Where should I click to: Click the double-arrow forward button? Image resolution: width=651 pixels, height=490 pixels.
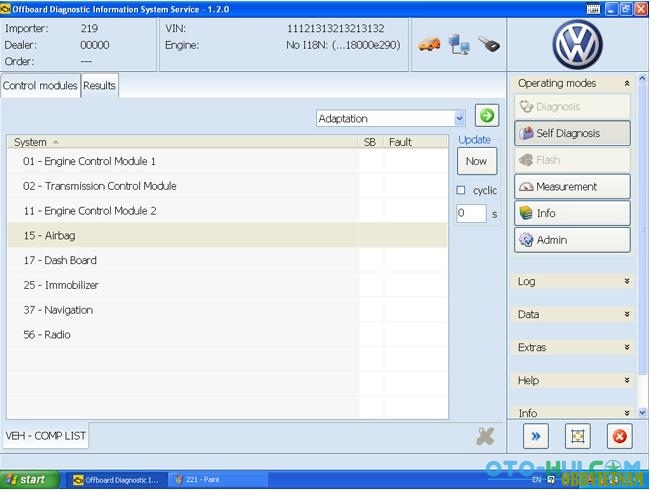(x=536, y=436)
